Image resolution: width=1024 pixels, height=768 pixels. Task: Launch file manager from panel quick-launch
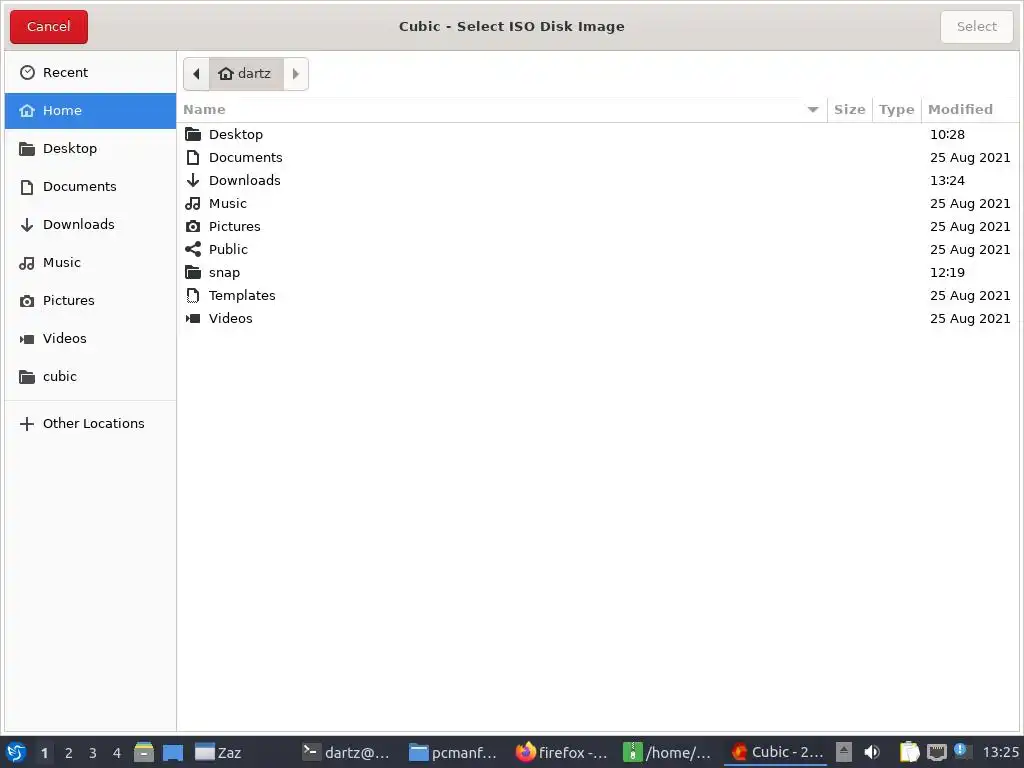[x=144, y=752]
